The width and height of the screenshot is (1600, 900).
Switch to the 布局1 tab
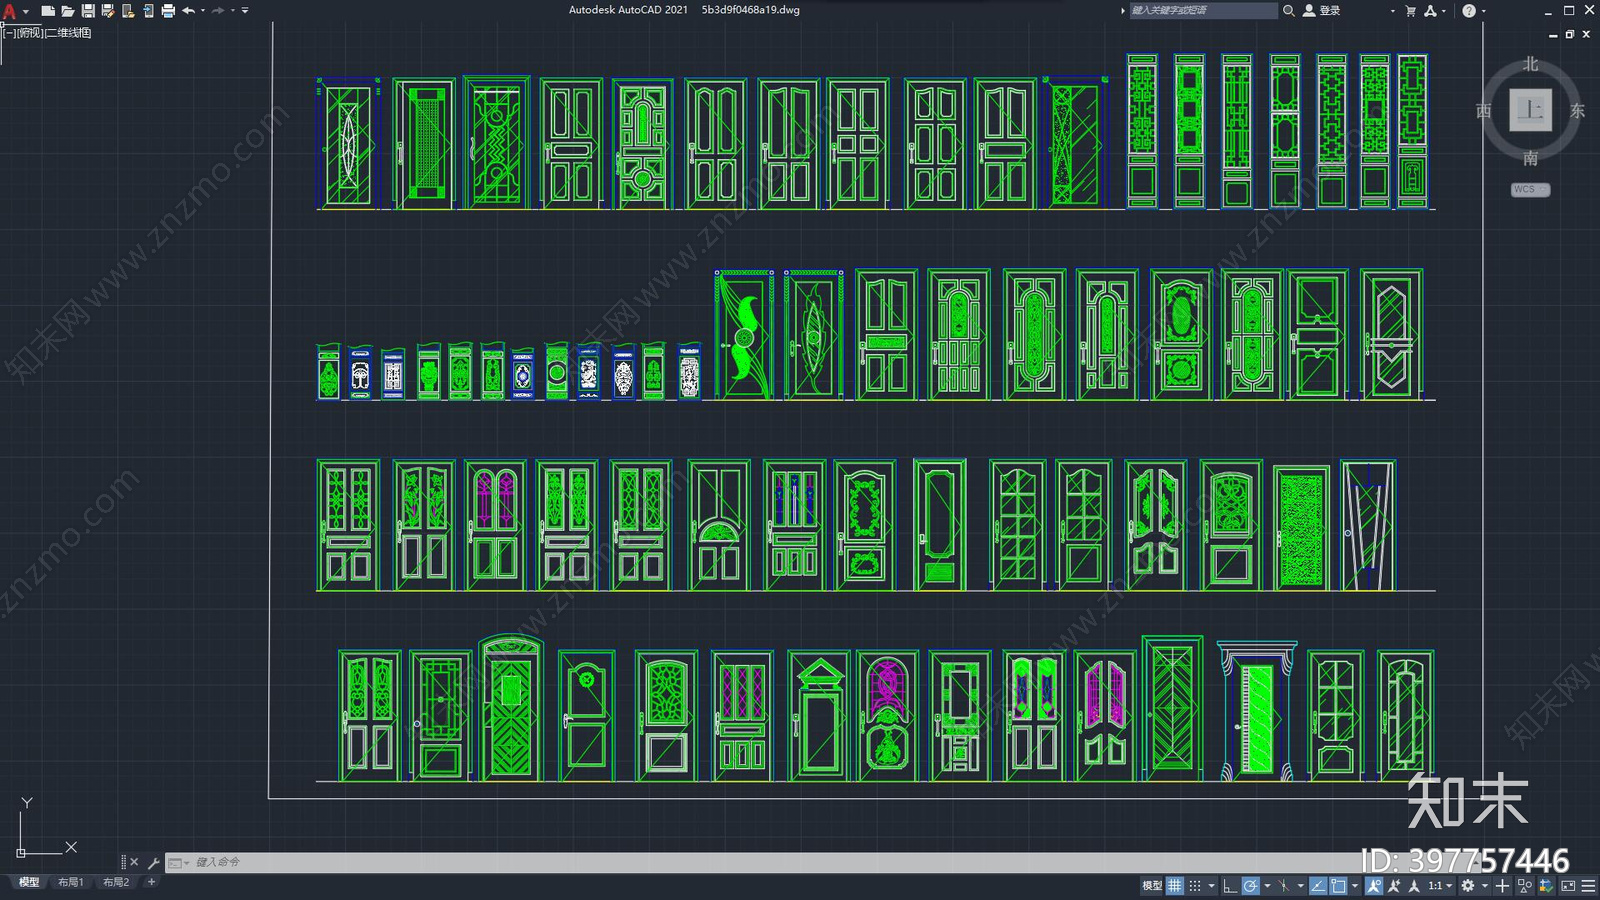point(71,882)
